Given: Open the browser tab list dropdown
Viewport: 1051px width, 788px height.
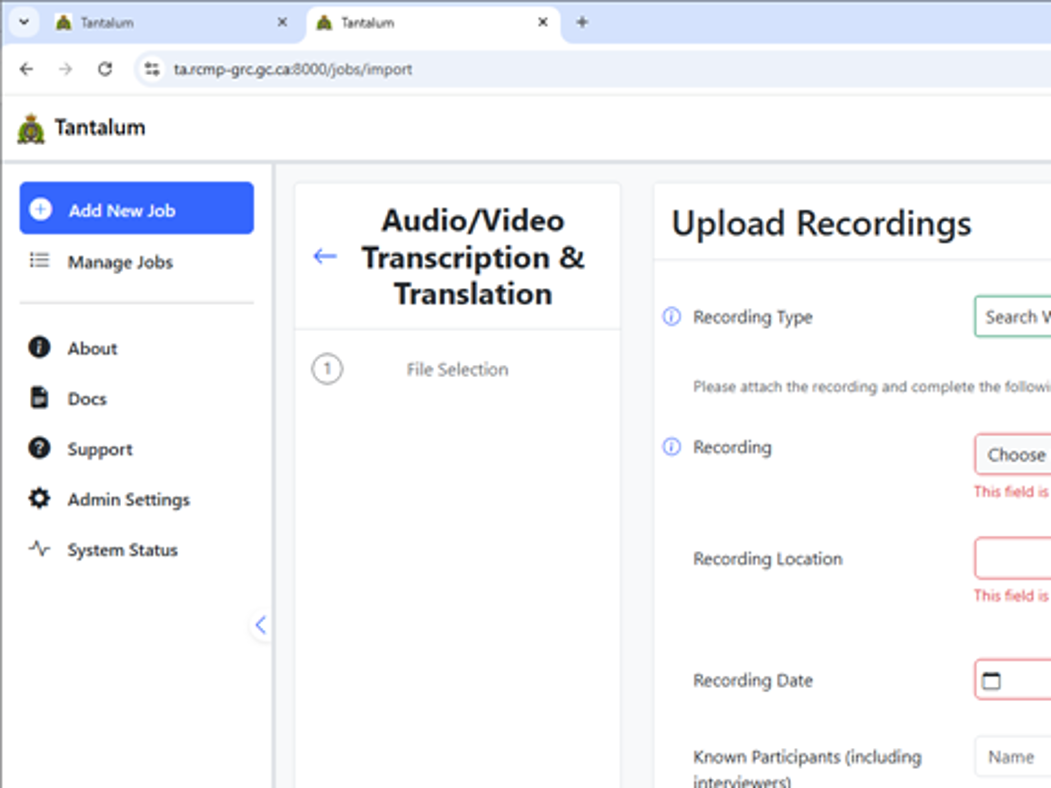Looking at the screenshot, I should [24, 22].
